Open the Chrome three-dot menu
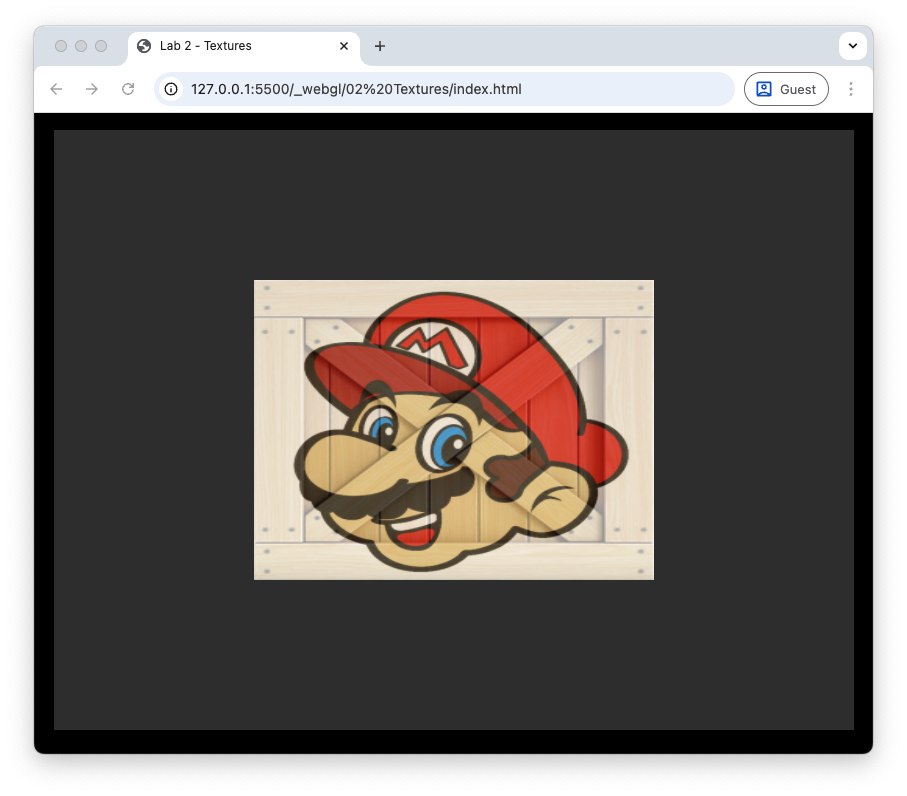Image resolution: width=907 pixels, height=796 pixels. (851, 89)
